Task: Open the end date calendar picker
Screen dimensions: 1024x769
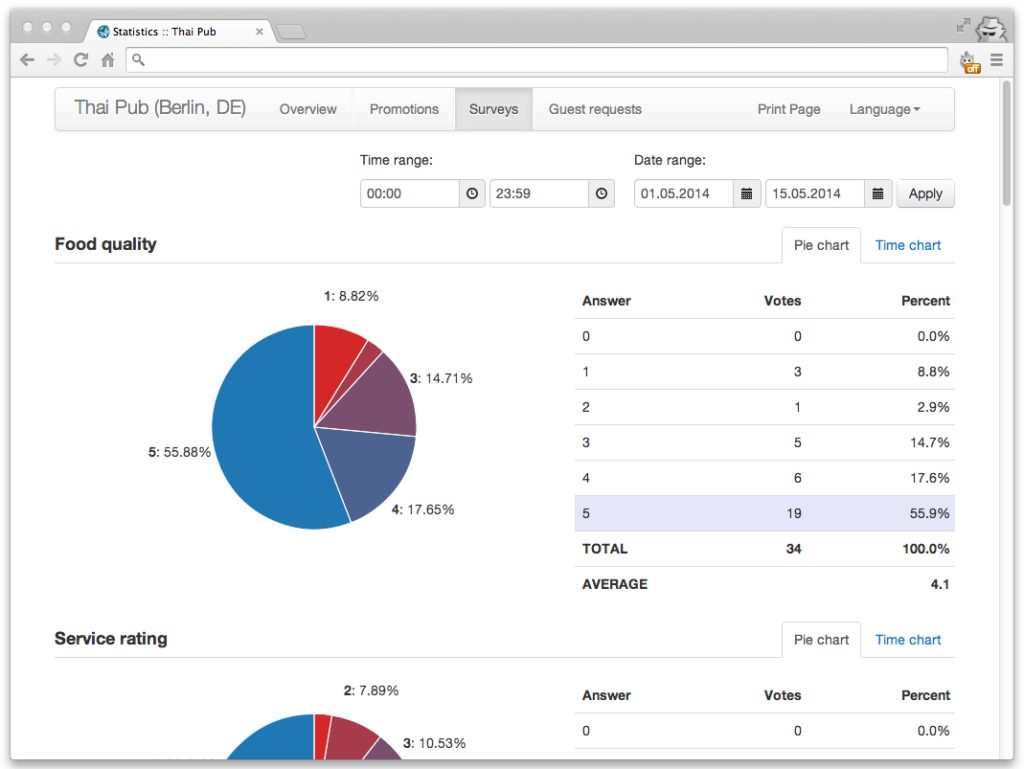Action: coord(878,193)
